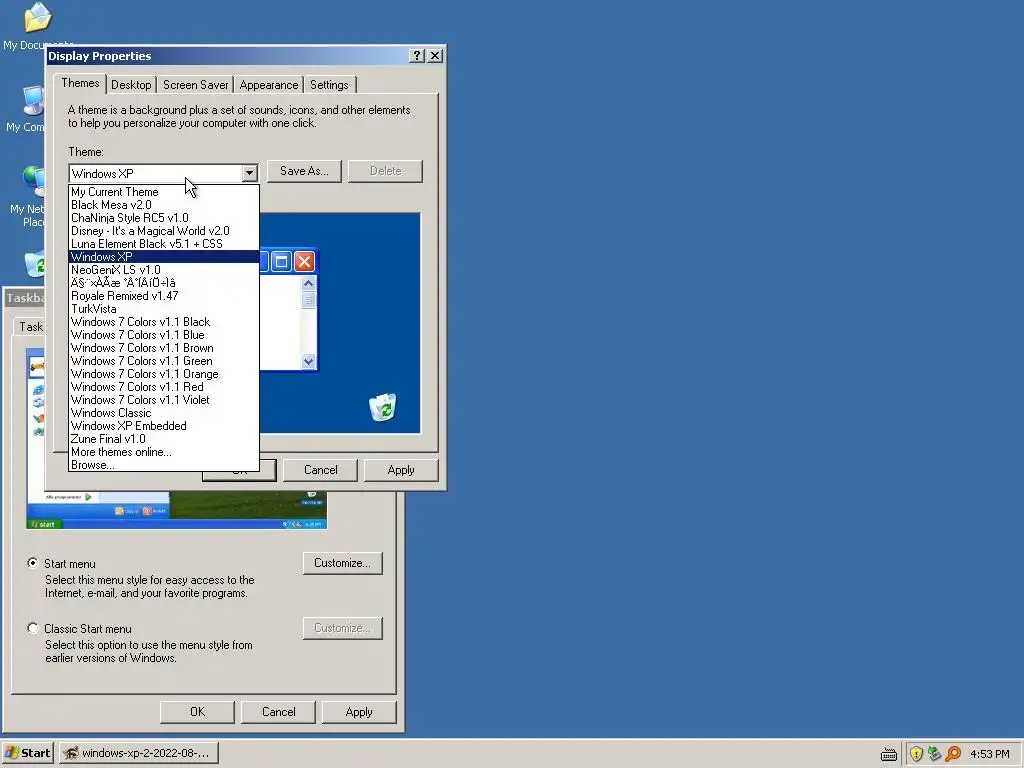Collapse the Theme dropdown using its arrow
This screenshot has height=768, width=1024.
[249, 173]
